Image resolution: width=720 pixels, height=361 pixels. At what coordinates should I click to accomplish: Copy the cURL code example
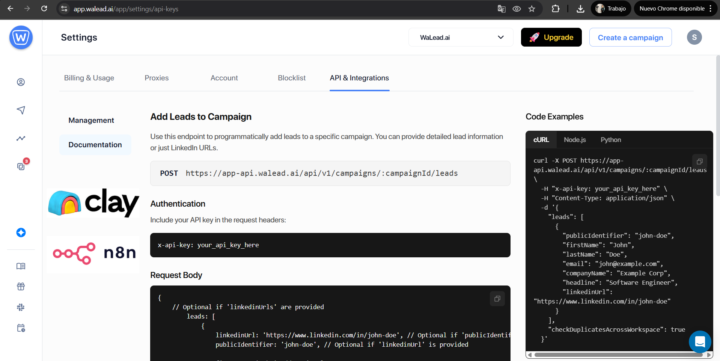tap(699, 161)
